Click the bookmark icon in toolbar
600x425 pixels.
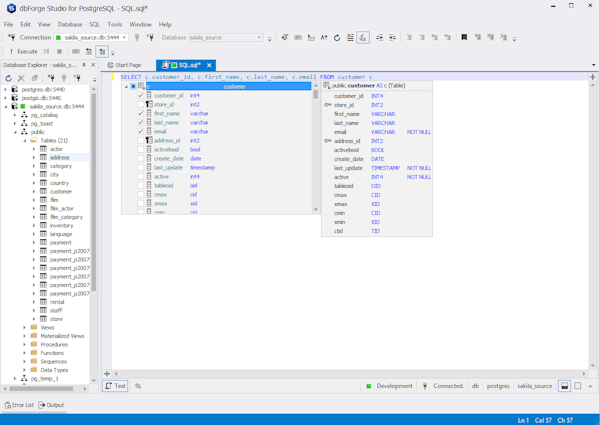[464, 38]
